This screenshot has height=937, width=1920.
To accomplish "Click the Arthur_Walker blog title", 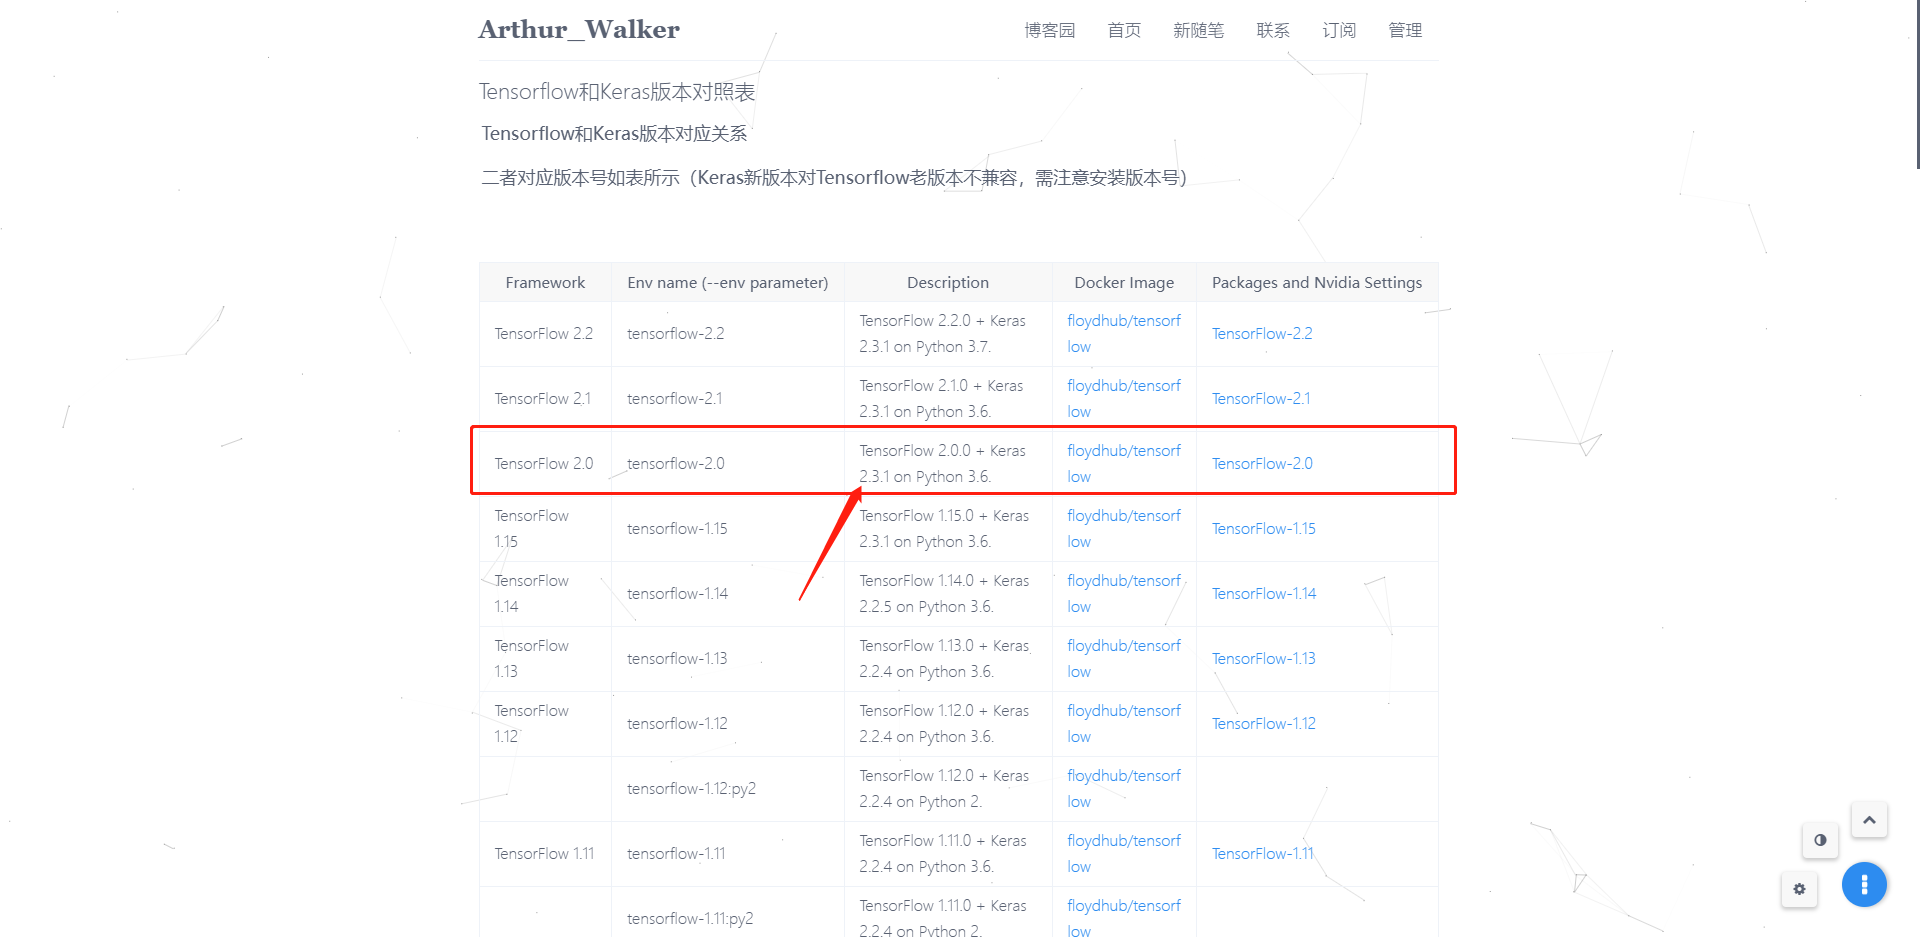I will 579,30.
